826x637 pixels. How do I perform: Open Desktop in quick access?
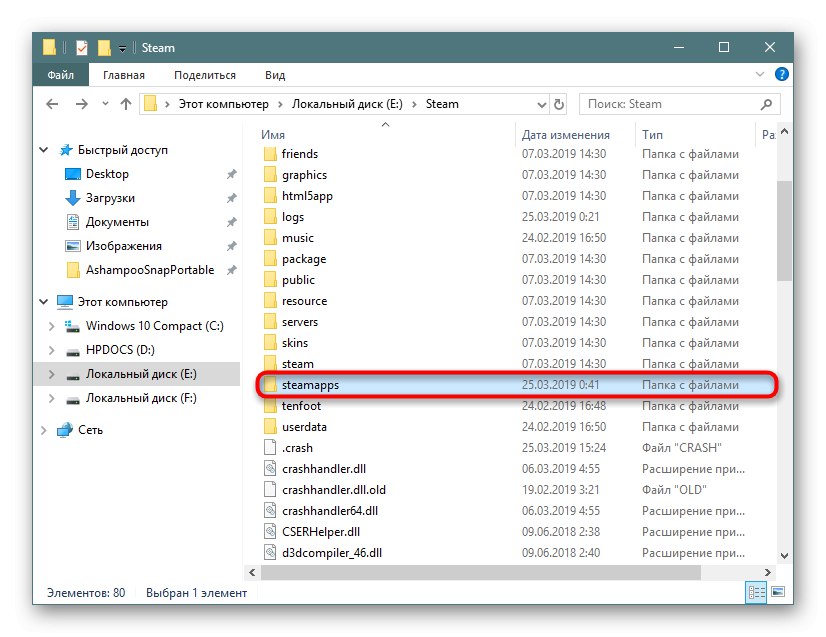pos(107,174)
